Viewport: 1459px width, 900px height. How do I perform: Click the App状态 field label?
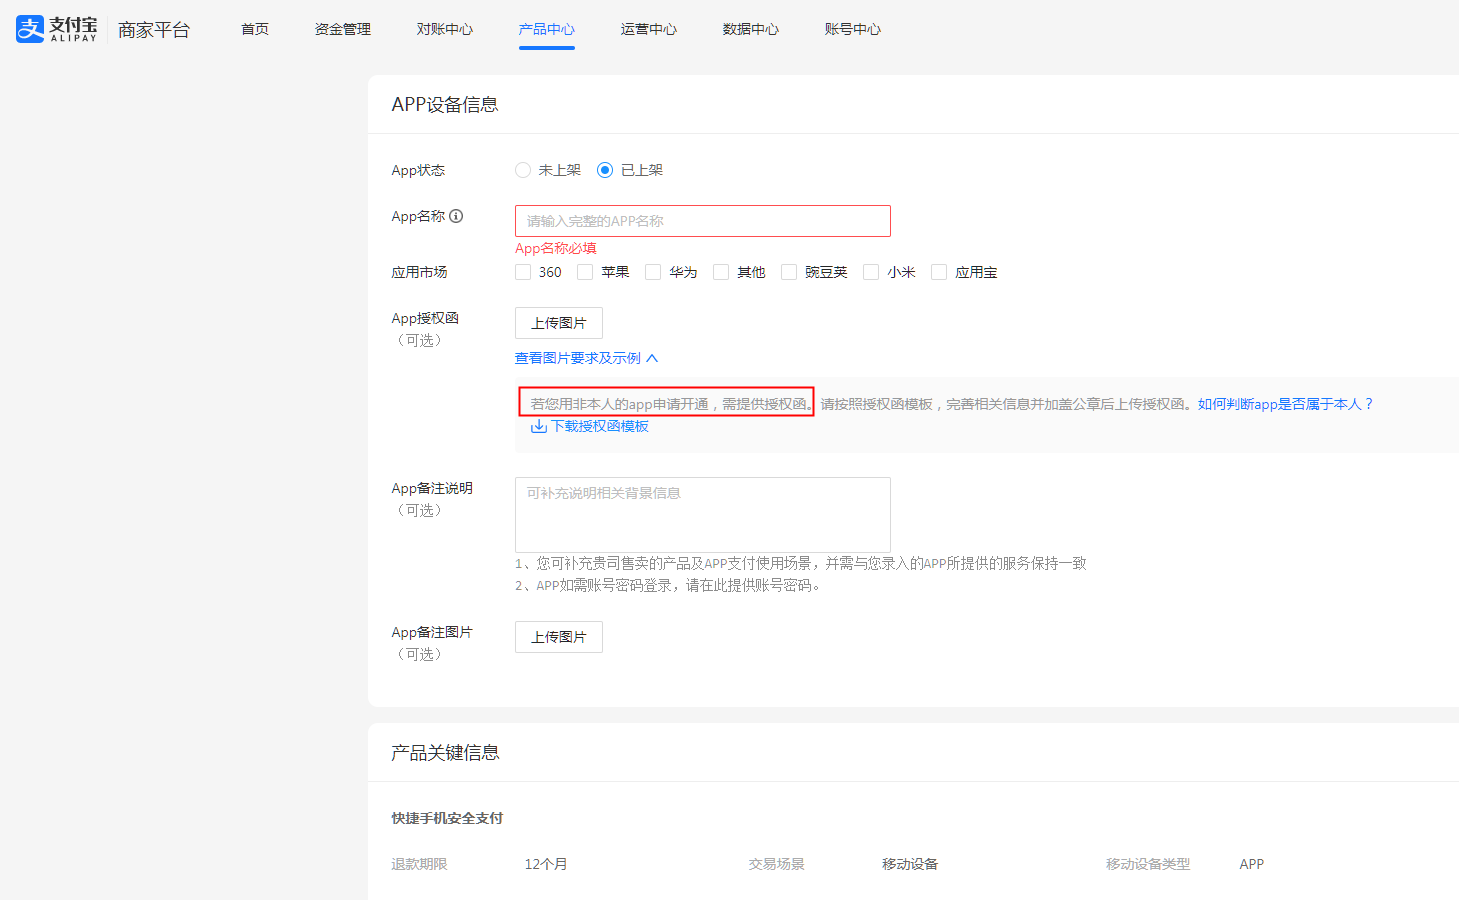[418, 170]
